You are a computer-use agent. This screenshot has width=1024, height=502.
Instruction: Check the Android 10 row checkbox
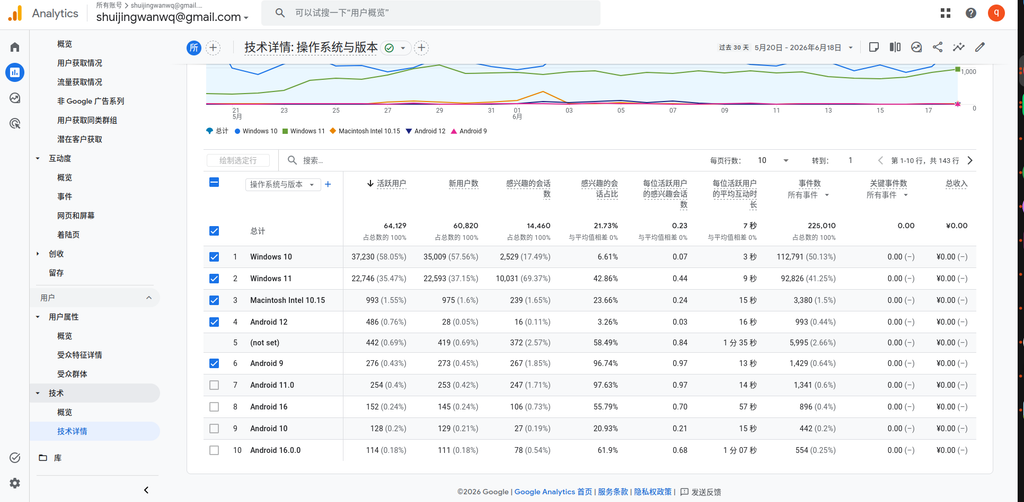214,428
